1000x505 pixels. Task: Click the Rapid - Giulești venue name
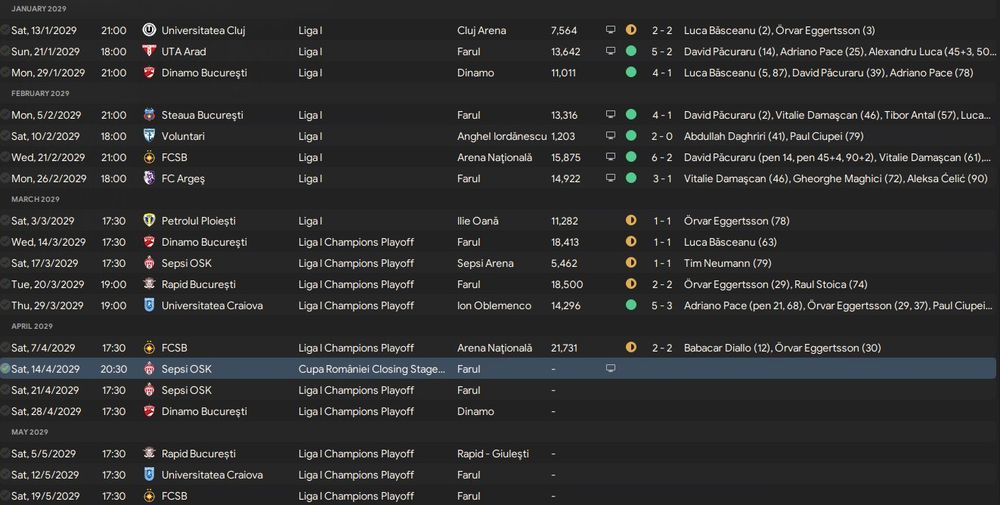pyautogui.click(x=493, y=453)
